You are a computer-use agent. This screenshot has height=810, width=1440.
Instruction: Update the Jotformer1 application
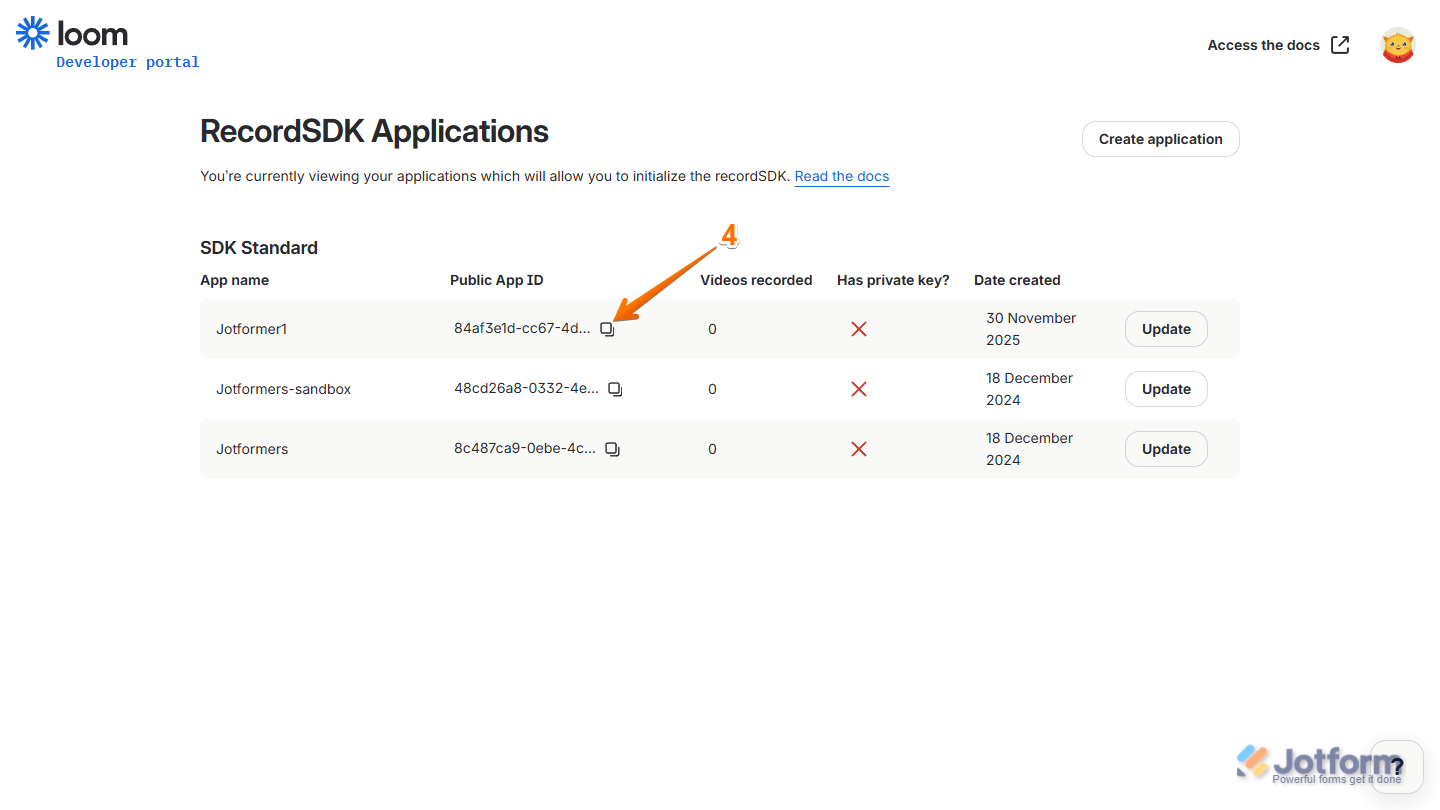tap(1166, 328)
